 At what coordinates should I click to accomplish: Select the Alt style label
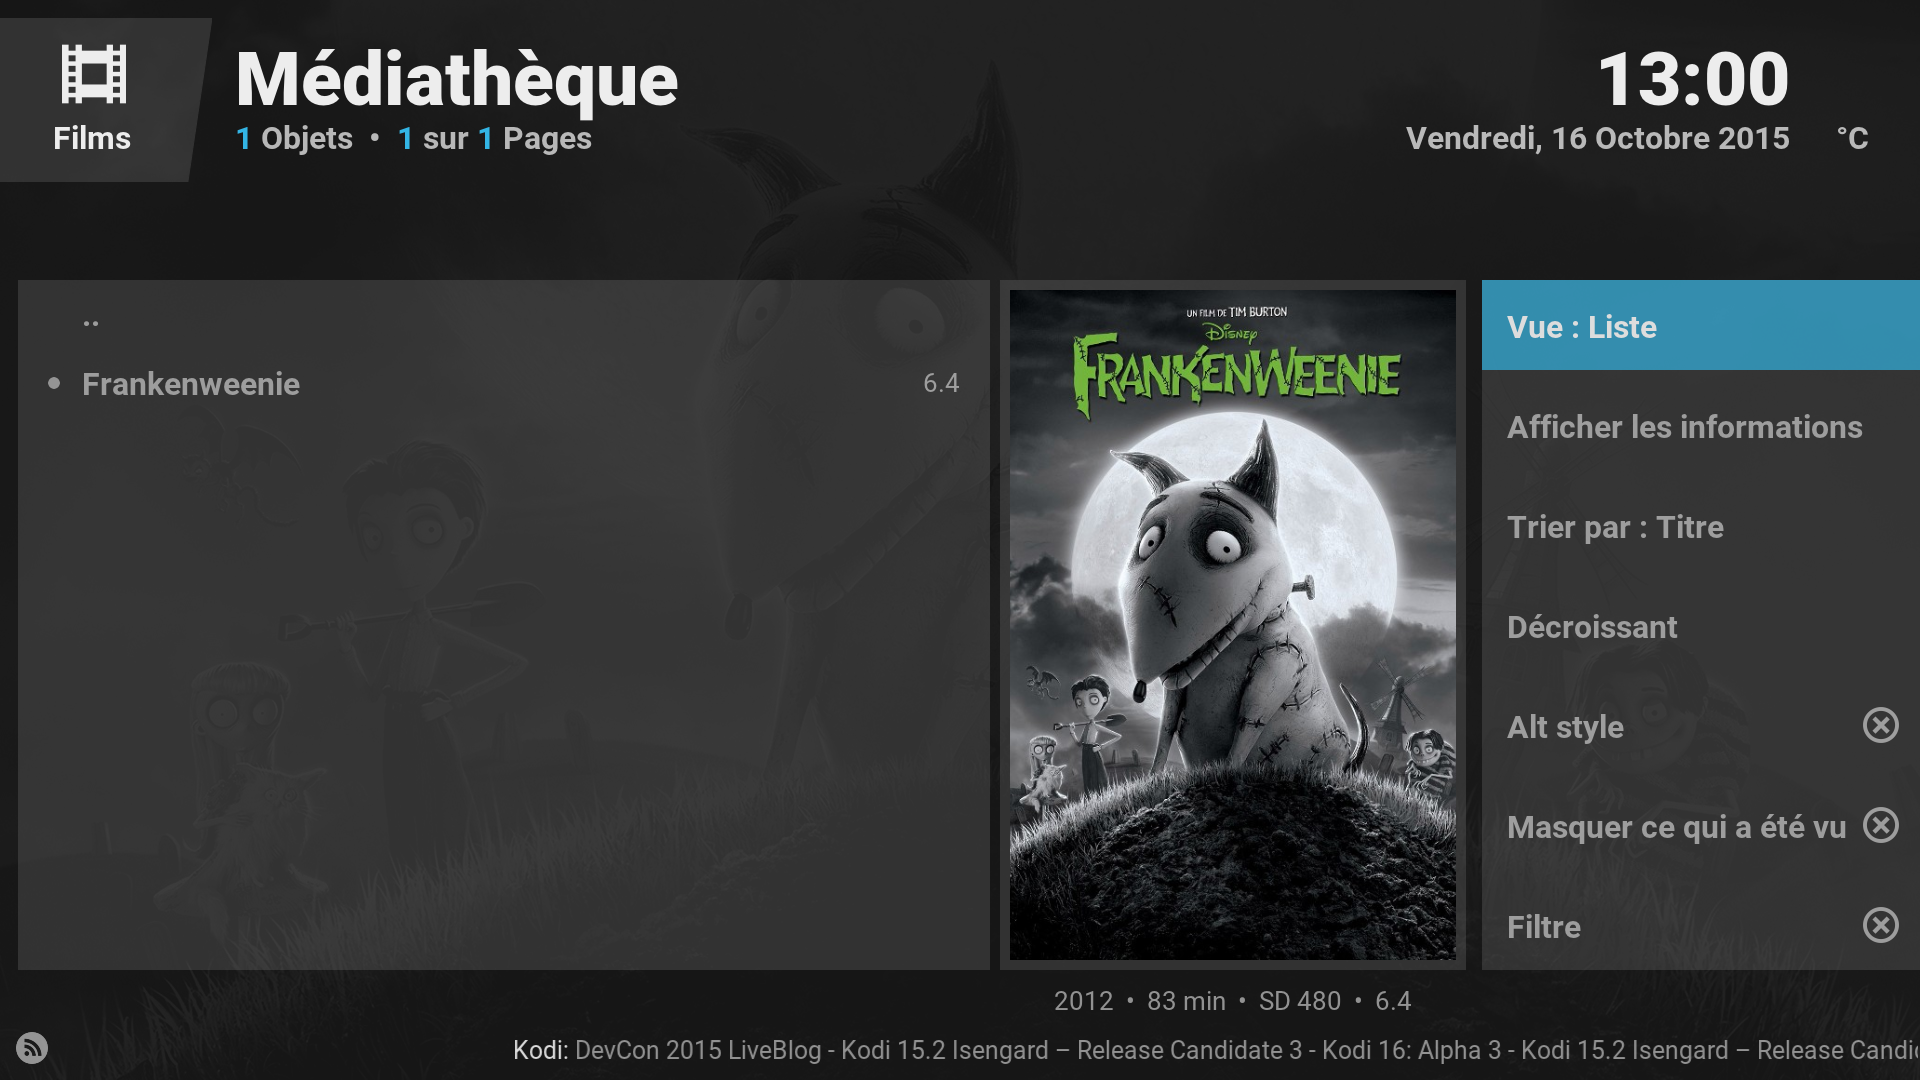(x=1565, y=727)
